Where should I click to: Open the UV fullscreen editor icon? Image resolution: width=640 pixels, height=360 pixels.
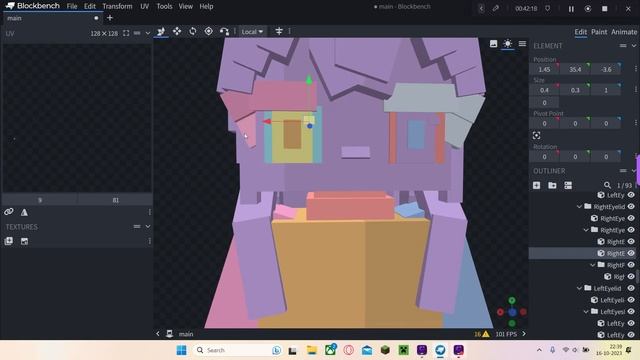click(126, 33)
